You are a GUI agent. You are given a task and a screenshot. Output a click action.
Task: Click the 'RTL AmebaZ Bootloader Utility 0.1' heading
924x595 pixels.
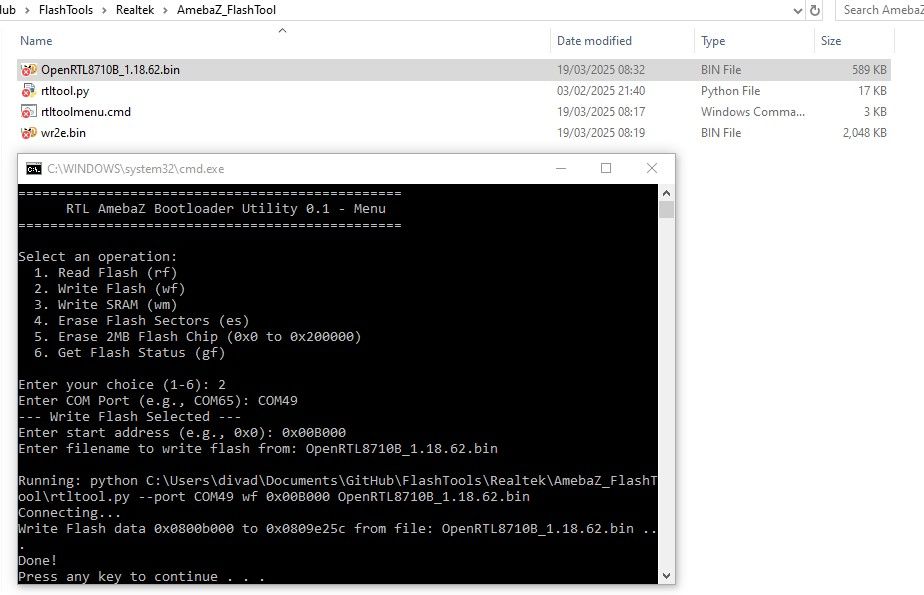pos(226,209)
